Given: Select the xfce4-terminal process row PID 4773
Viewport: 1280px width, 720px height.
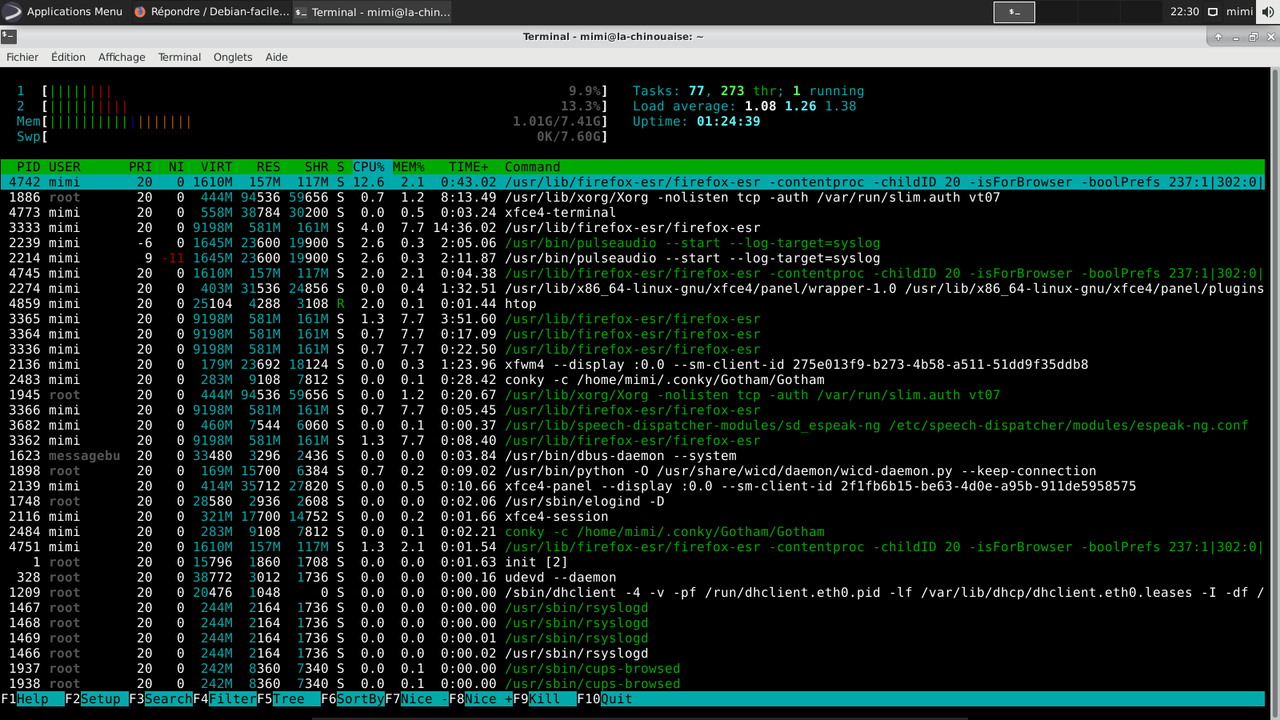Looking at the screenshot, I should (x=632, y=213).
